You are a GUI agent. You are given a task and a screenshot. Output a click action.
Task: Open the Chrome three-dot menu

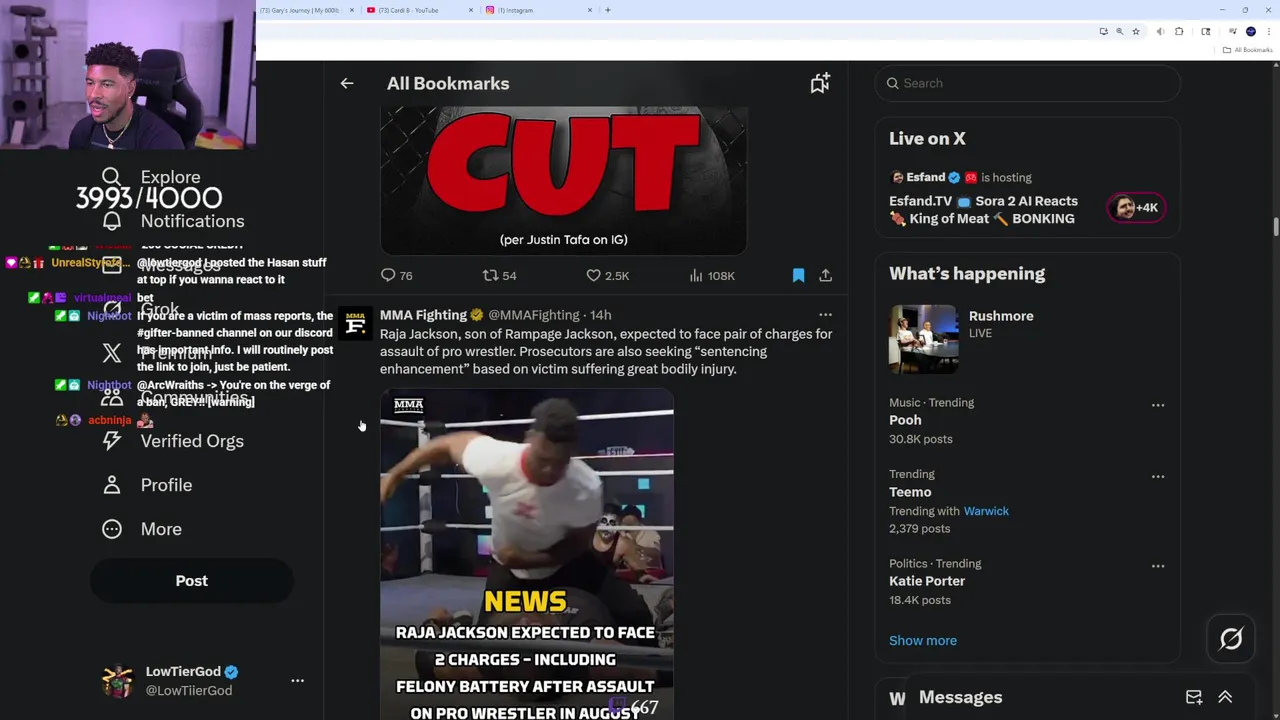click(x=1267, y=32)
